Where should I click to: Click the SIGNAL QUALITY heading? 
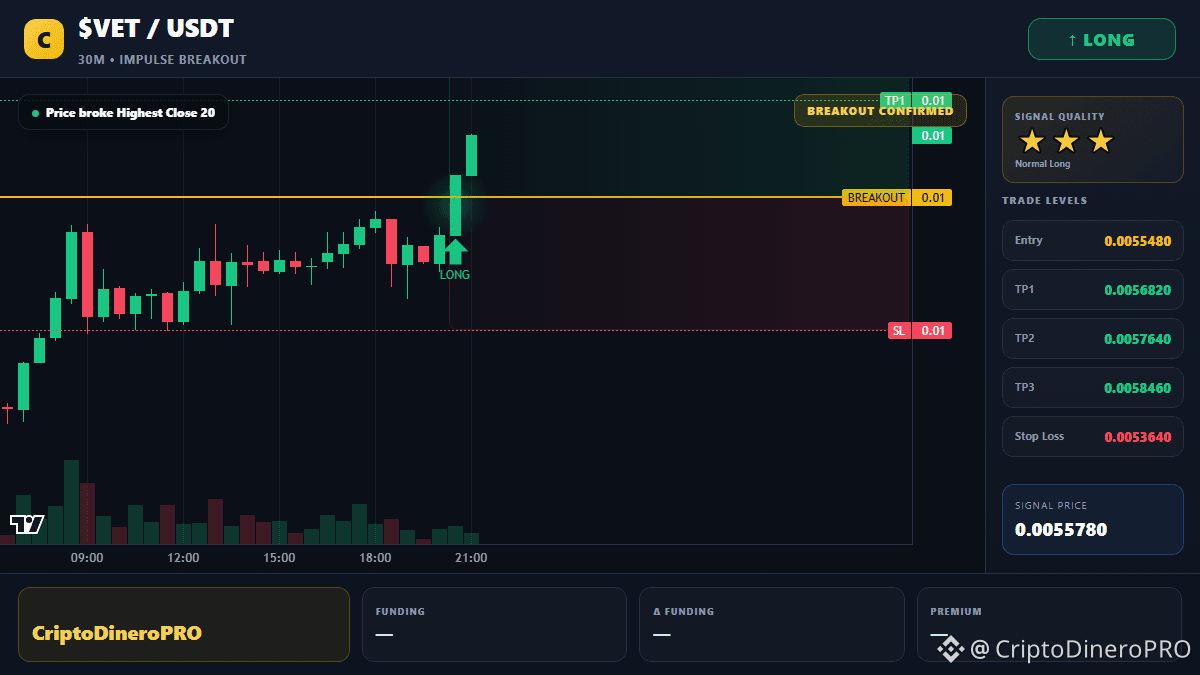[x=1060, y=117]
